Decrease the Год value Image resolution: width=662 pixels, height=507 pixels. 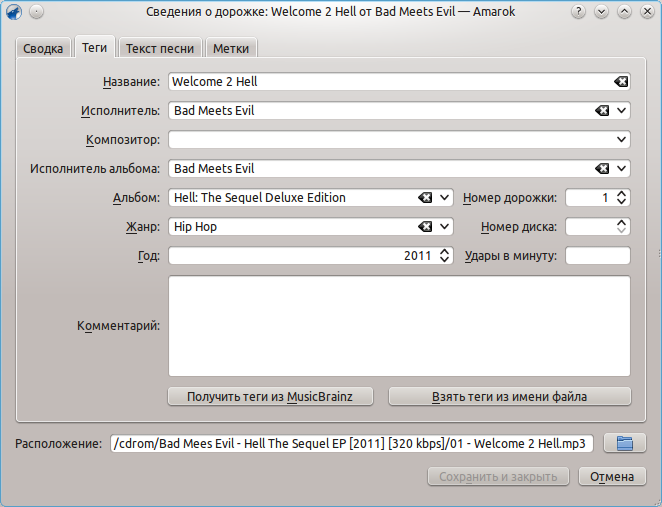click(x=444, y=260)
